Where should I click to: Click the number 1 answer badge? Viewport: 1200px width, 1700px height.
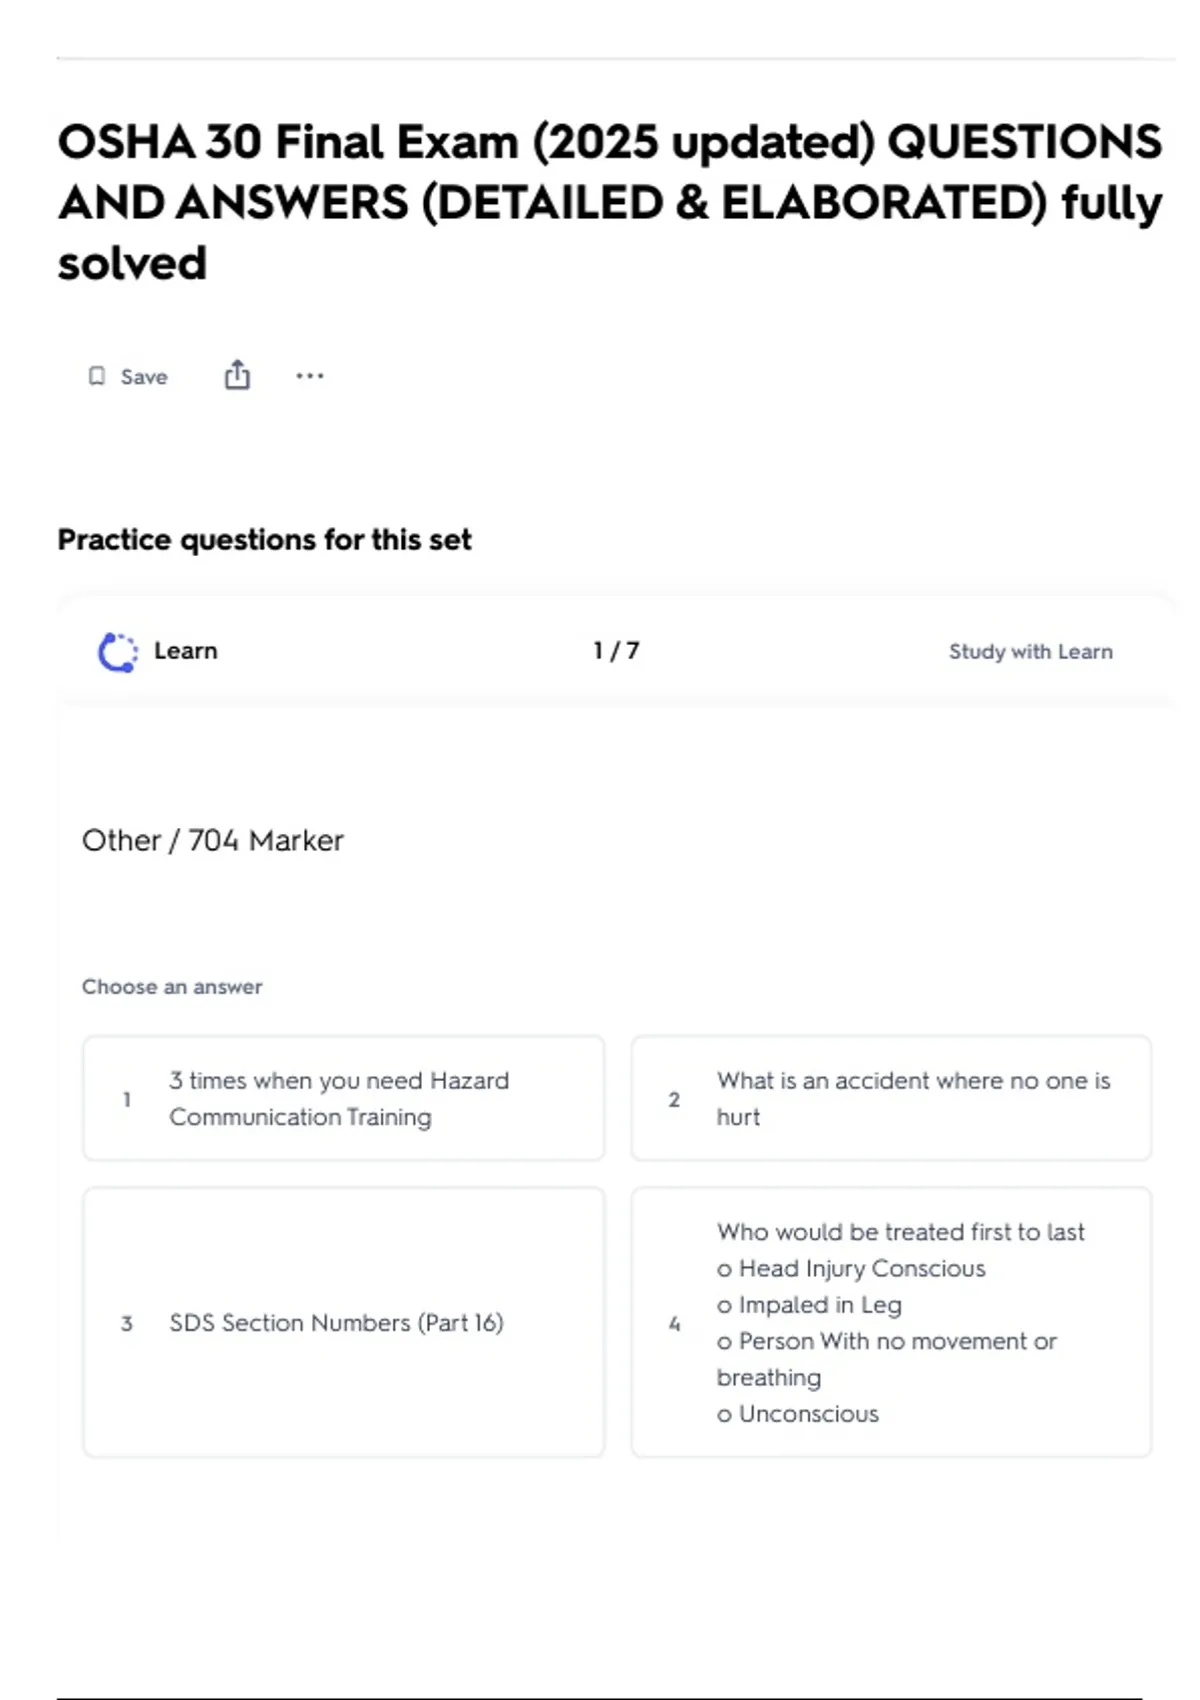click(x=127, y=1099)
